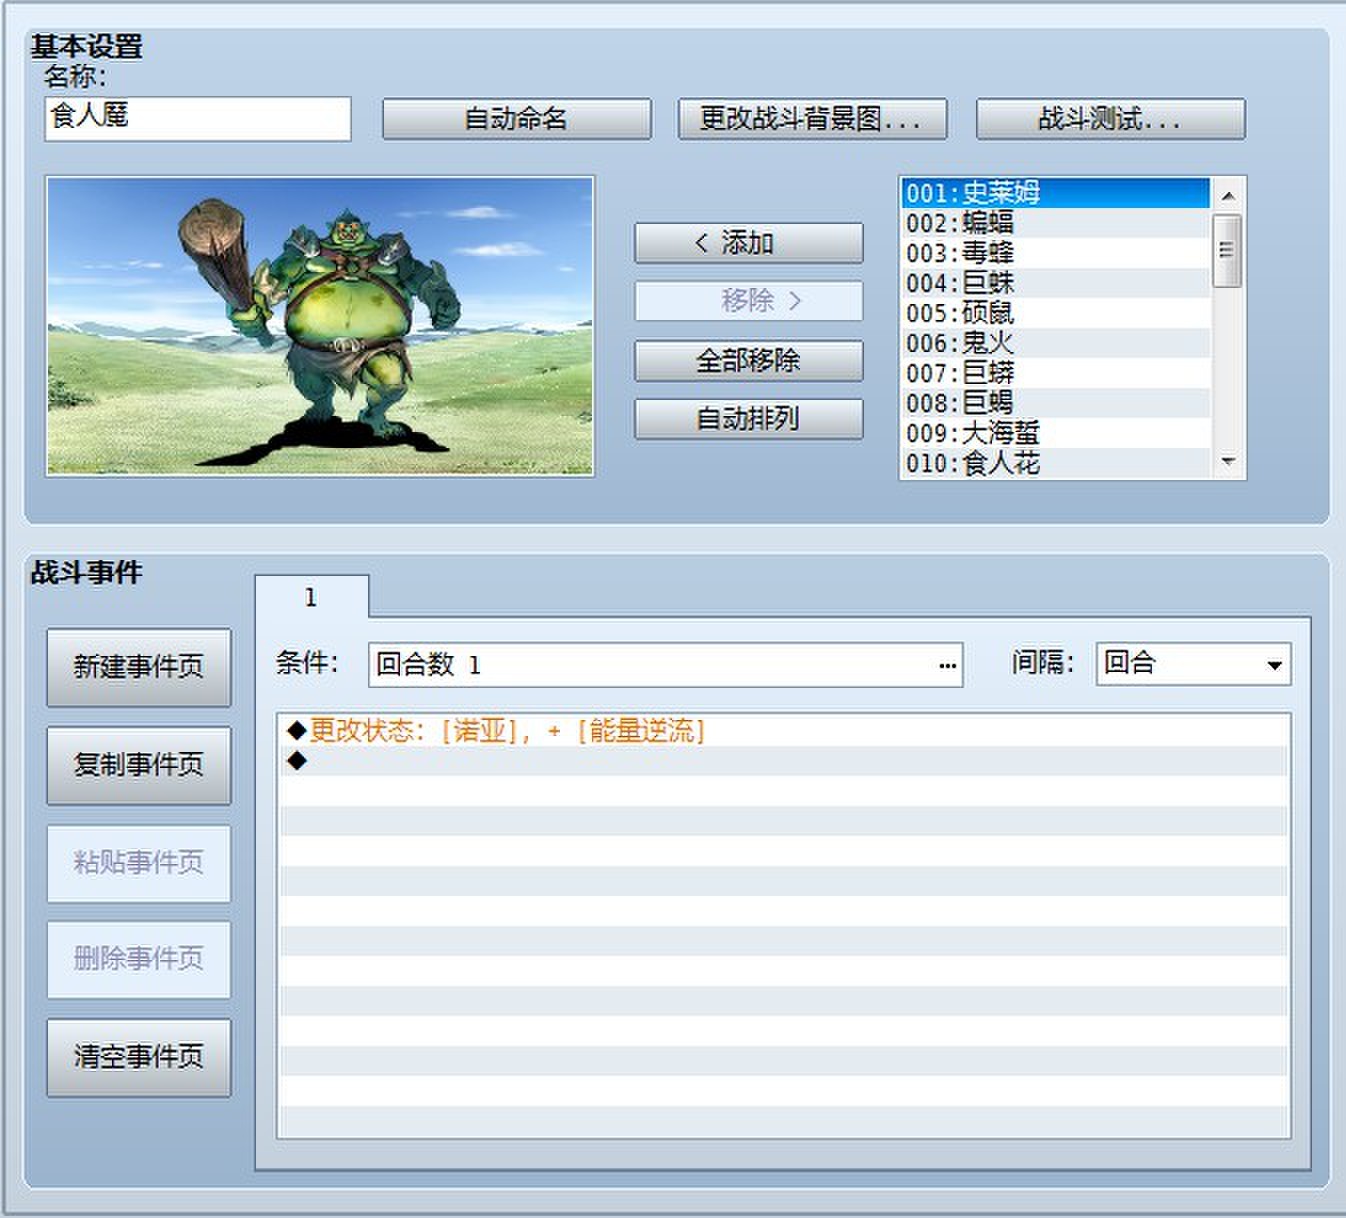Select 006:鬼火 in the enemy list

tap(1055, 342)
